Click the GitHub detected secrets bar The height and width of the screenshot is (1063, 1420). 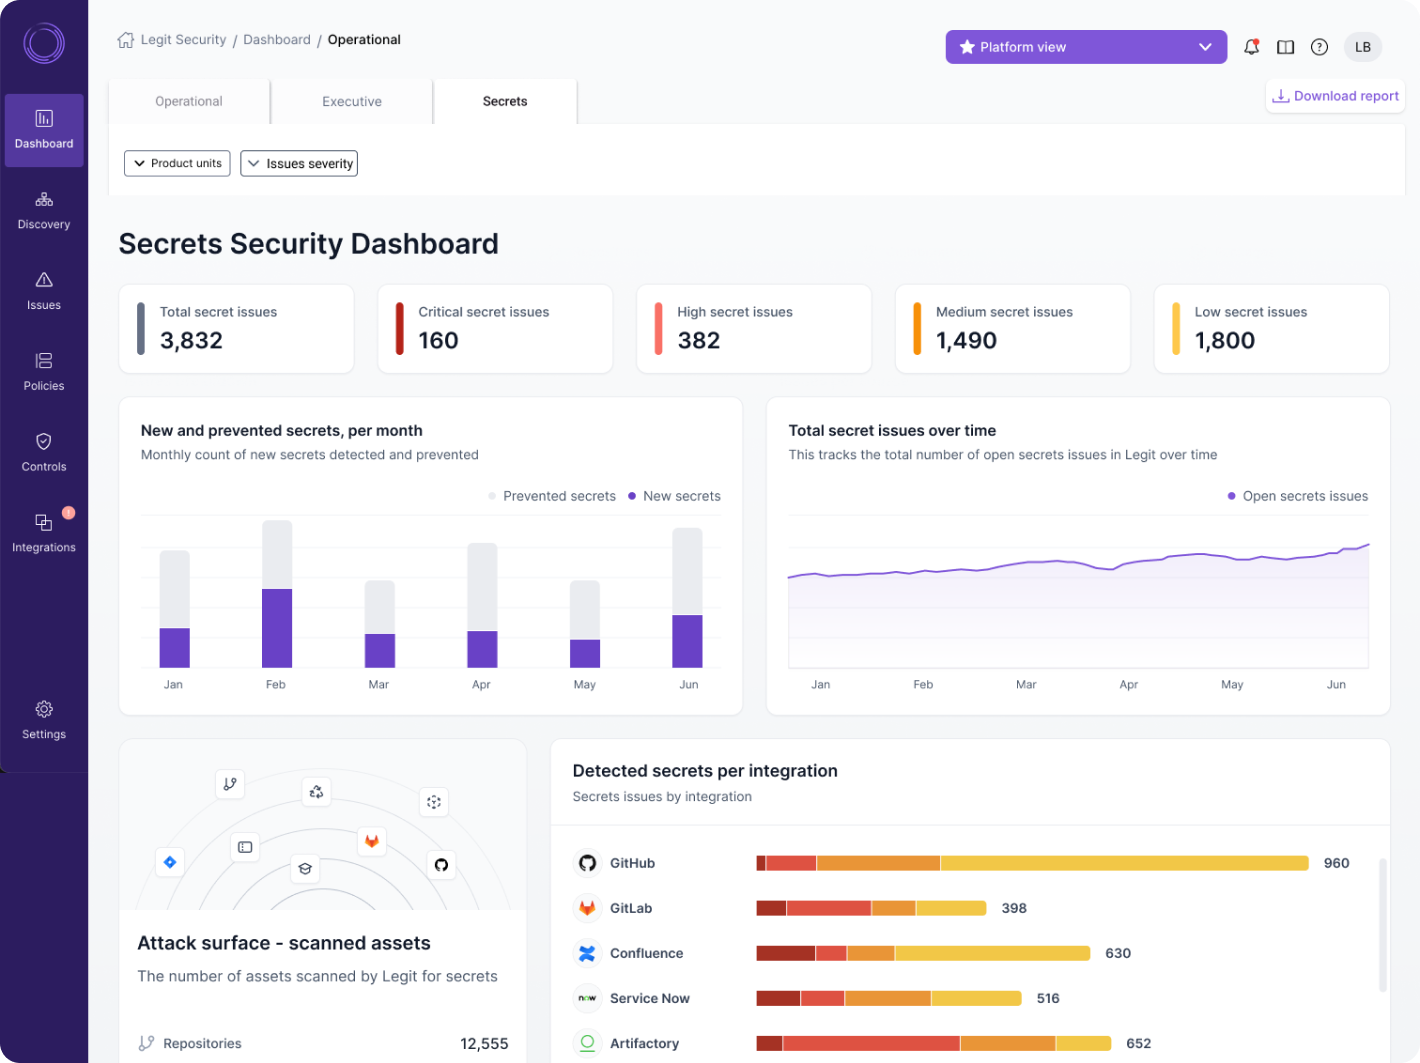pos(1030,862)
